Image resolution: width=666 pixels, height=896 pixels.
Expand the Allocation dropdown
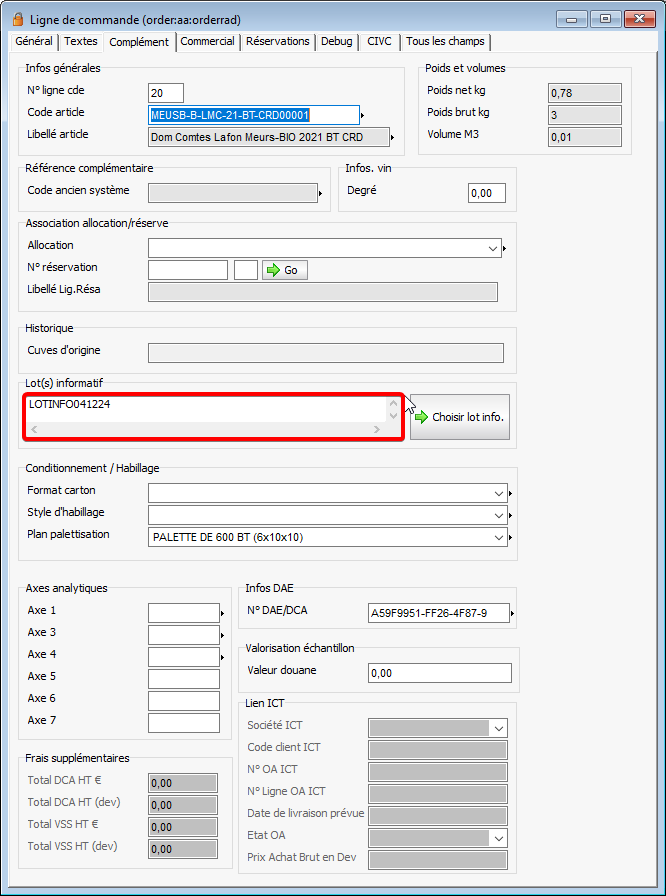[x=493, y=248]
